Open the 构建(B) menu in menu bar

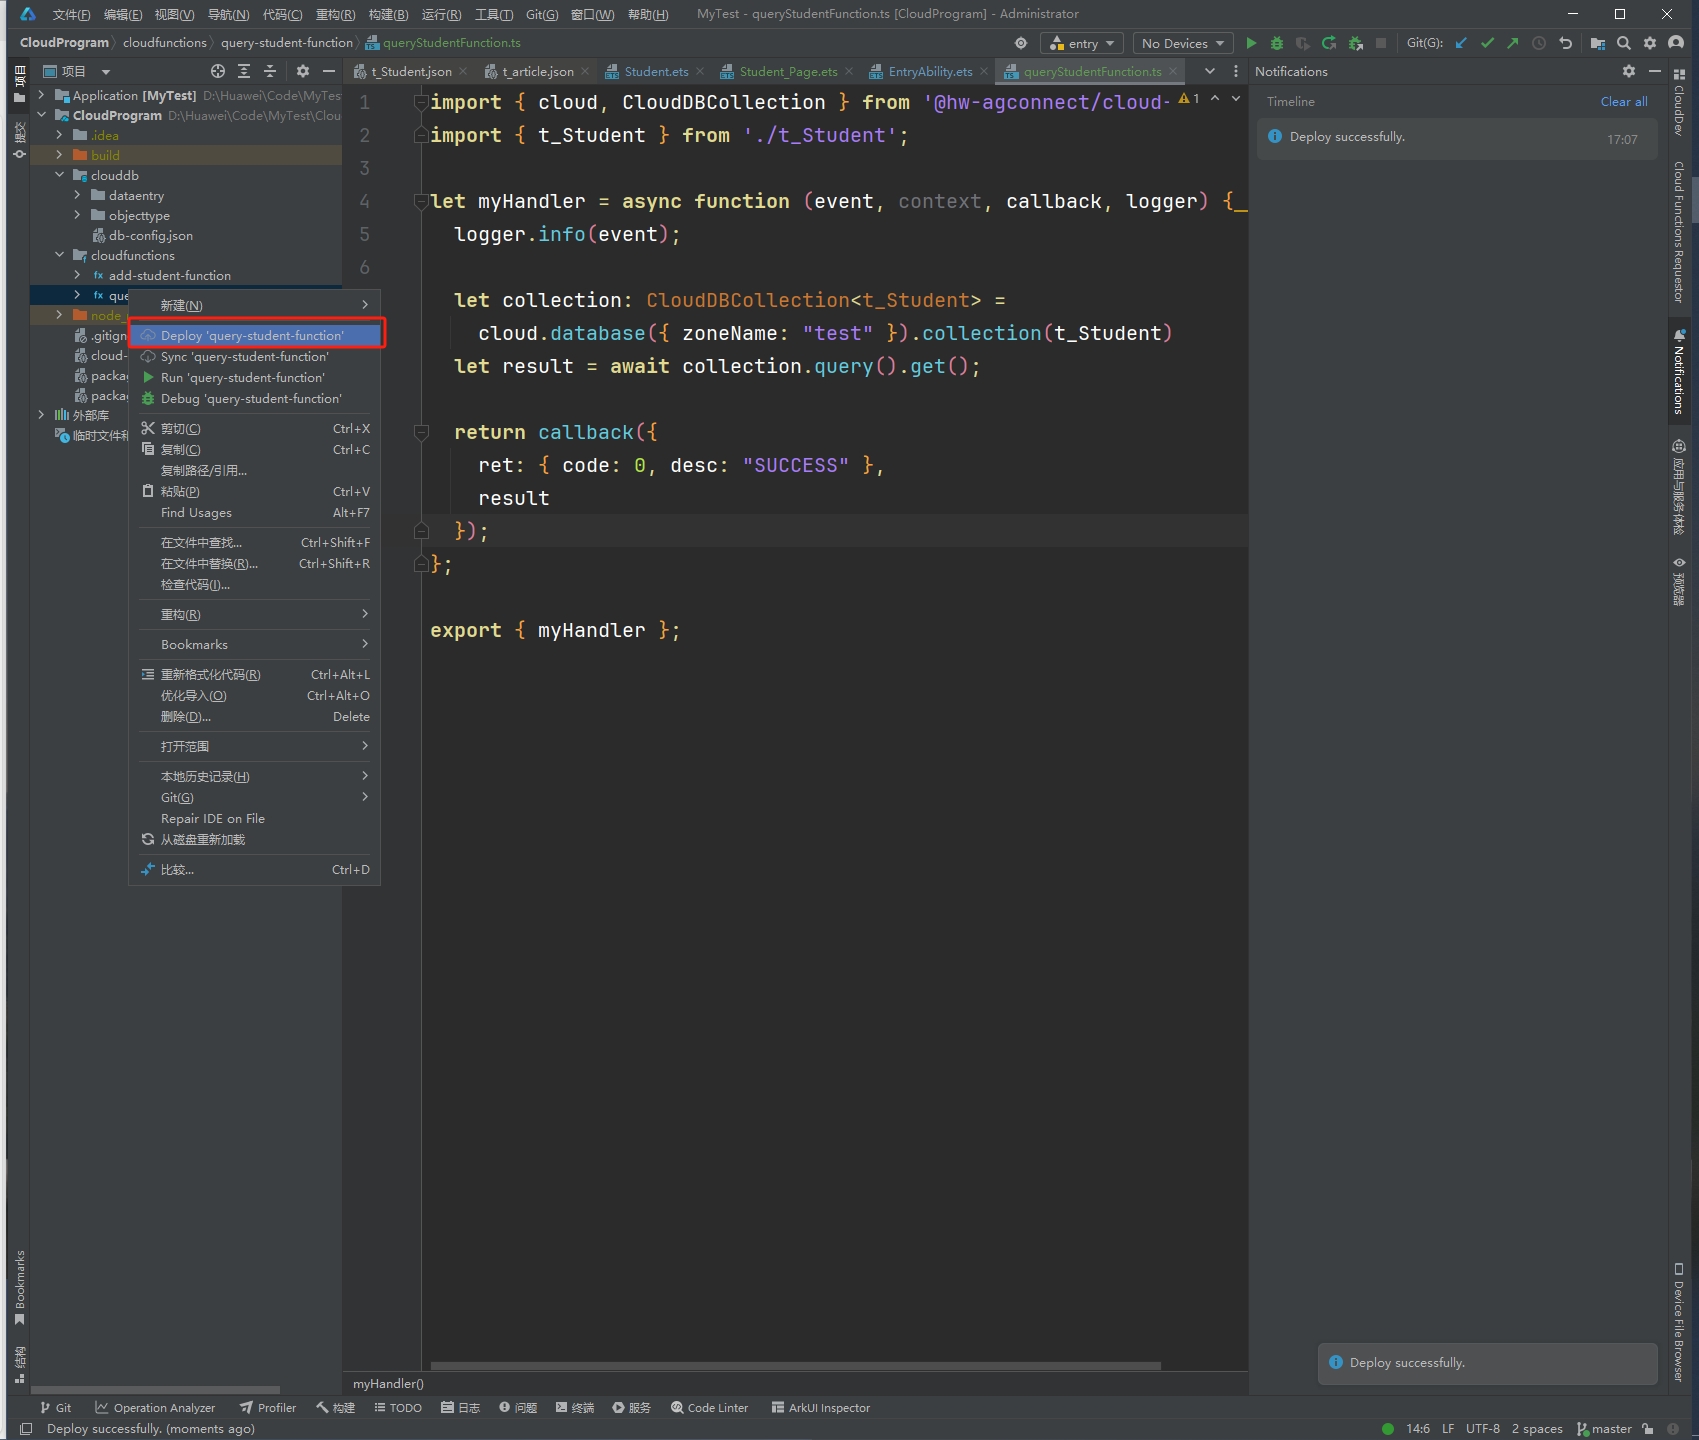point(388,14)
